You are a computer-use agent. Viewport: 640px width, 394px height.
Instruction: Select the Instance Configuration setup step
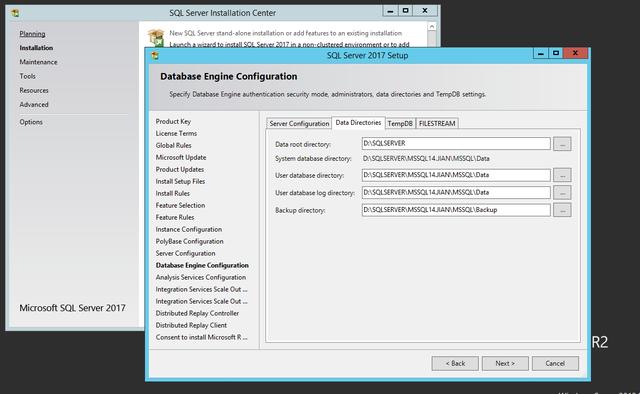click(189, 229)
